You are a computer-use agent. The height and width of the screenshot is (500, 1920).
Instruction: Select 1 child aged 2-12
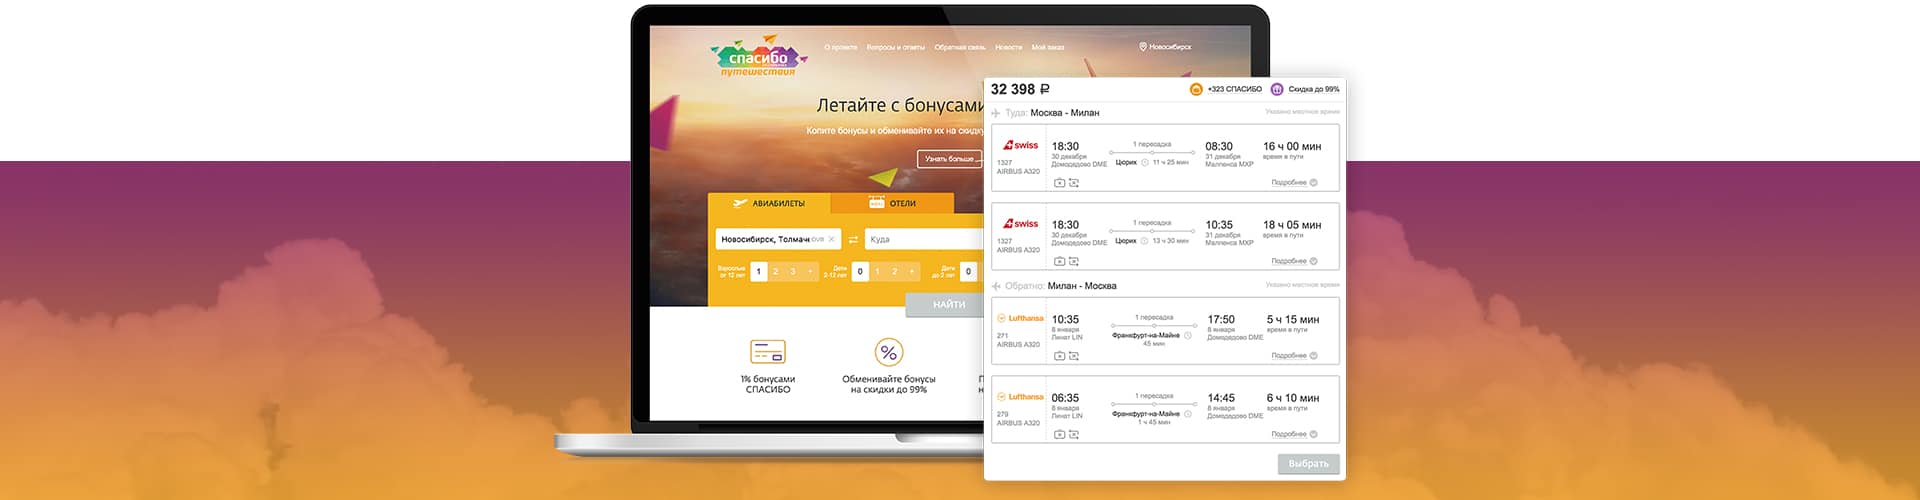click(x=877, y=271)
